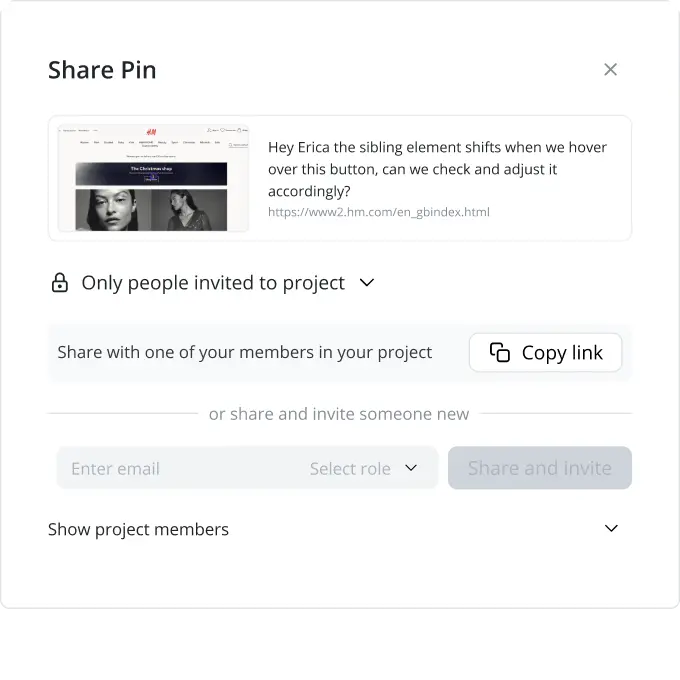
Task: Click the Copy link button label
Action: (x=562, y=353)
